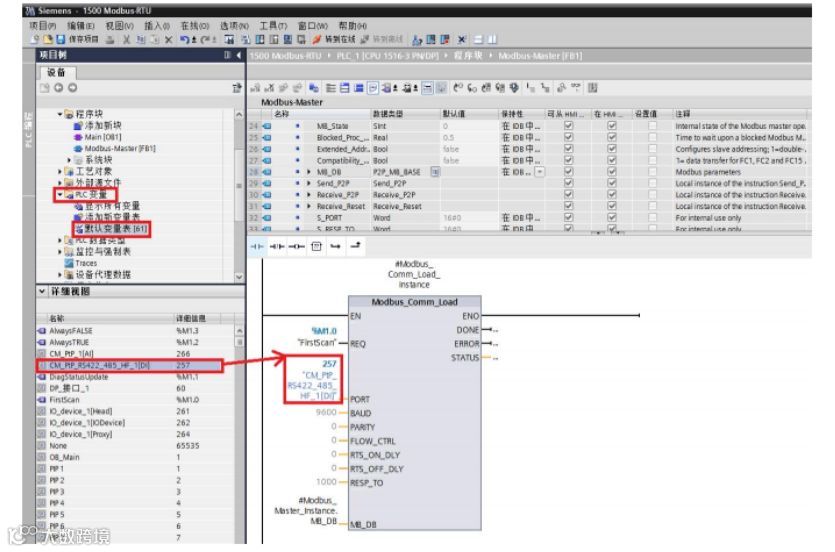Toggle HMI visible checkbox for Extended_Addr row
Screen dimensions: 835x552
611,149
